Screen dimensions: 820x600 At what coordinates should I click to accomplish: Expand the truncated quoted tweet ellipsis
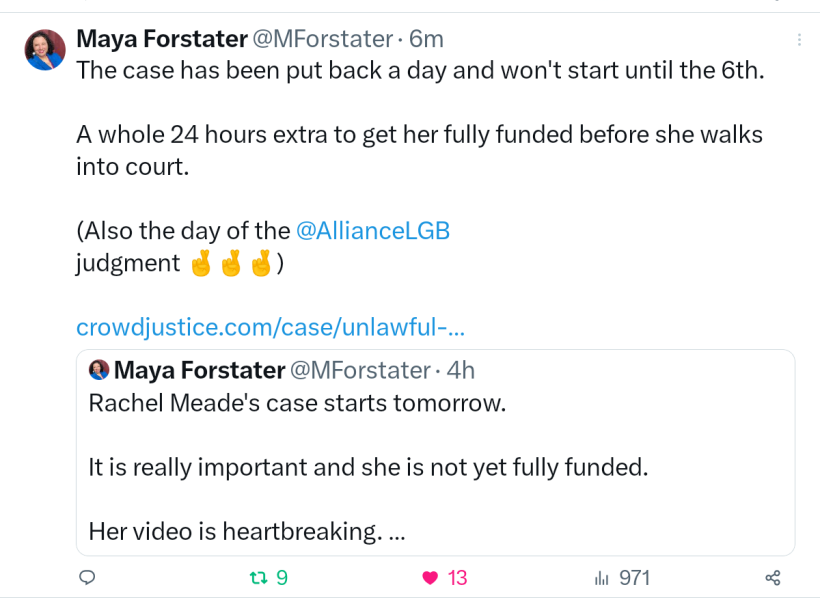tap(396, 532)
